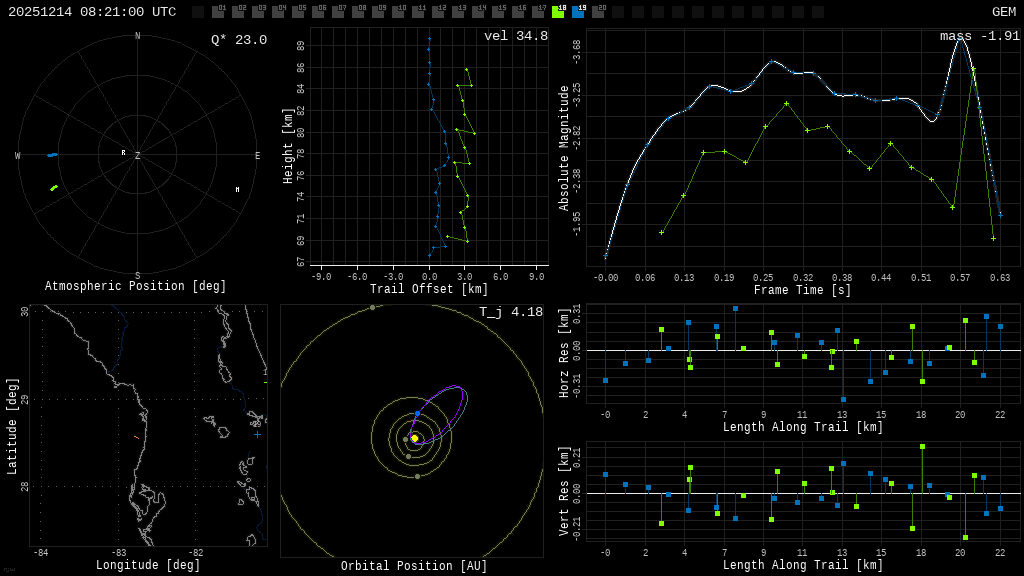The width and height of the screenshot is (1024, 576).
Task: Click the Absolute Magnitude axis label
Action: (x=564, y=148)
